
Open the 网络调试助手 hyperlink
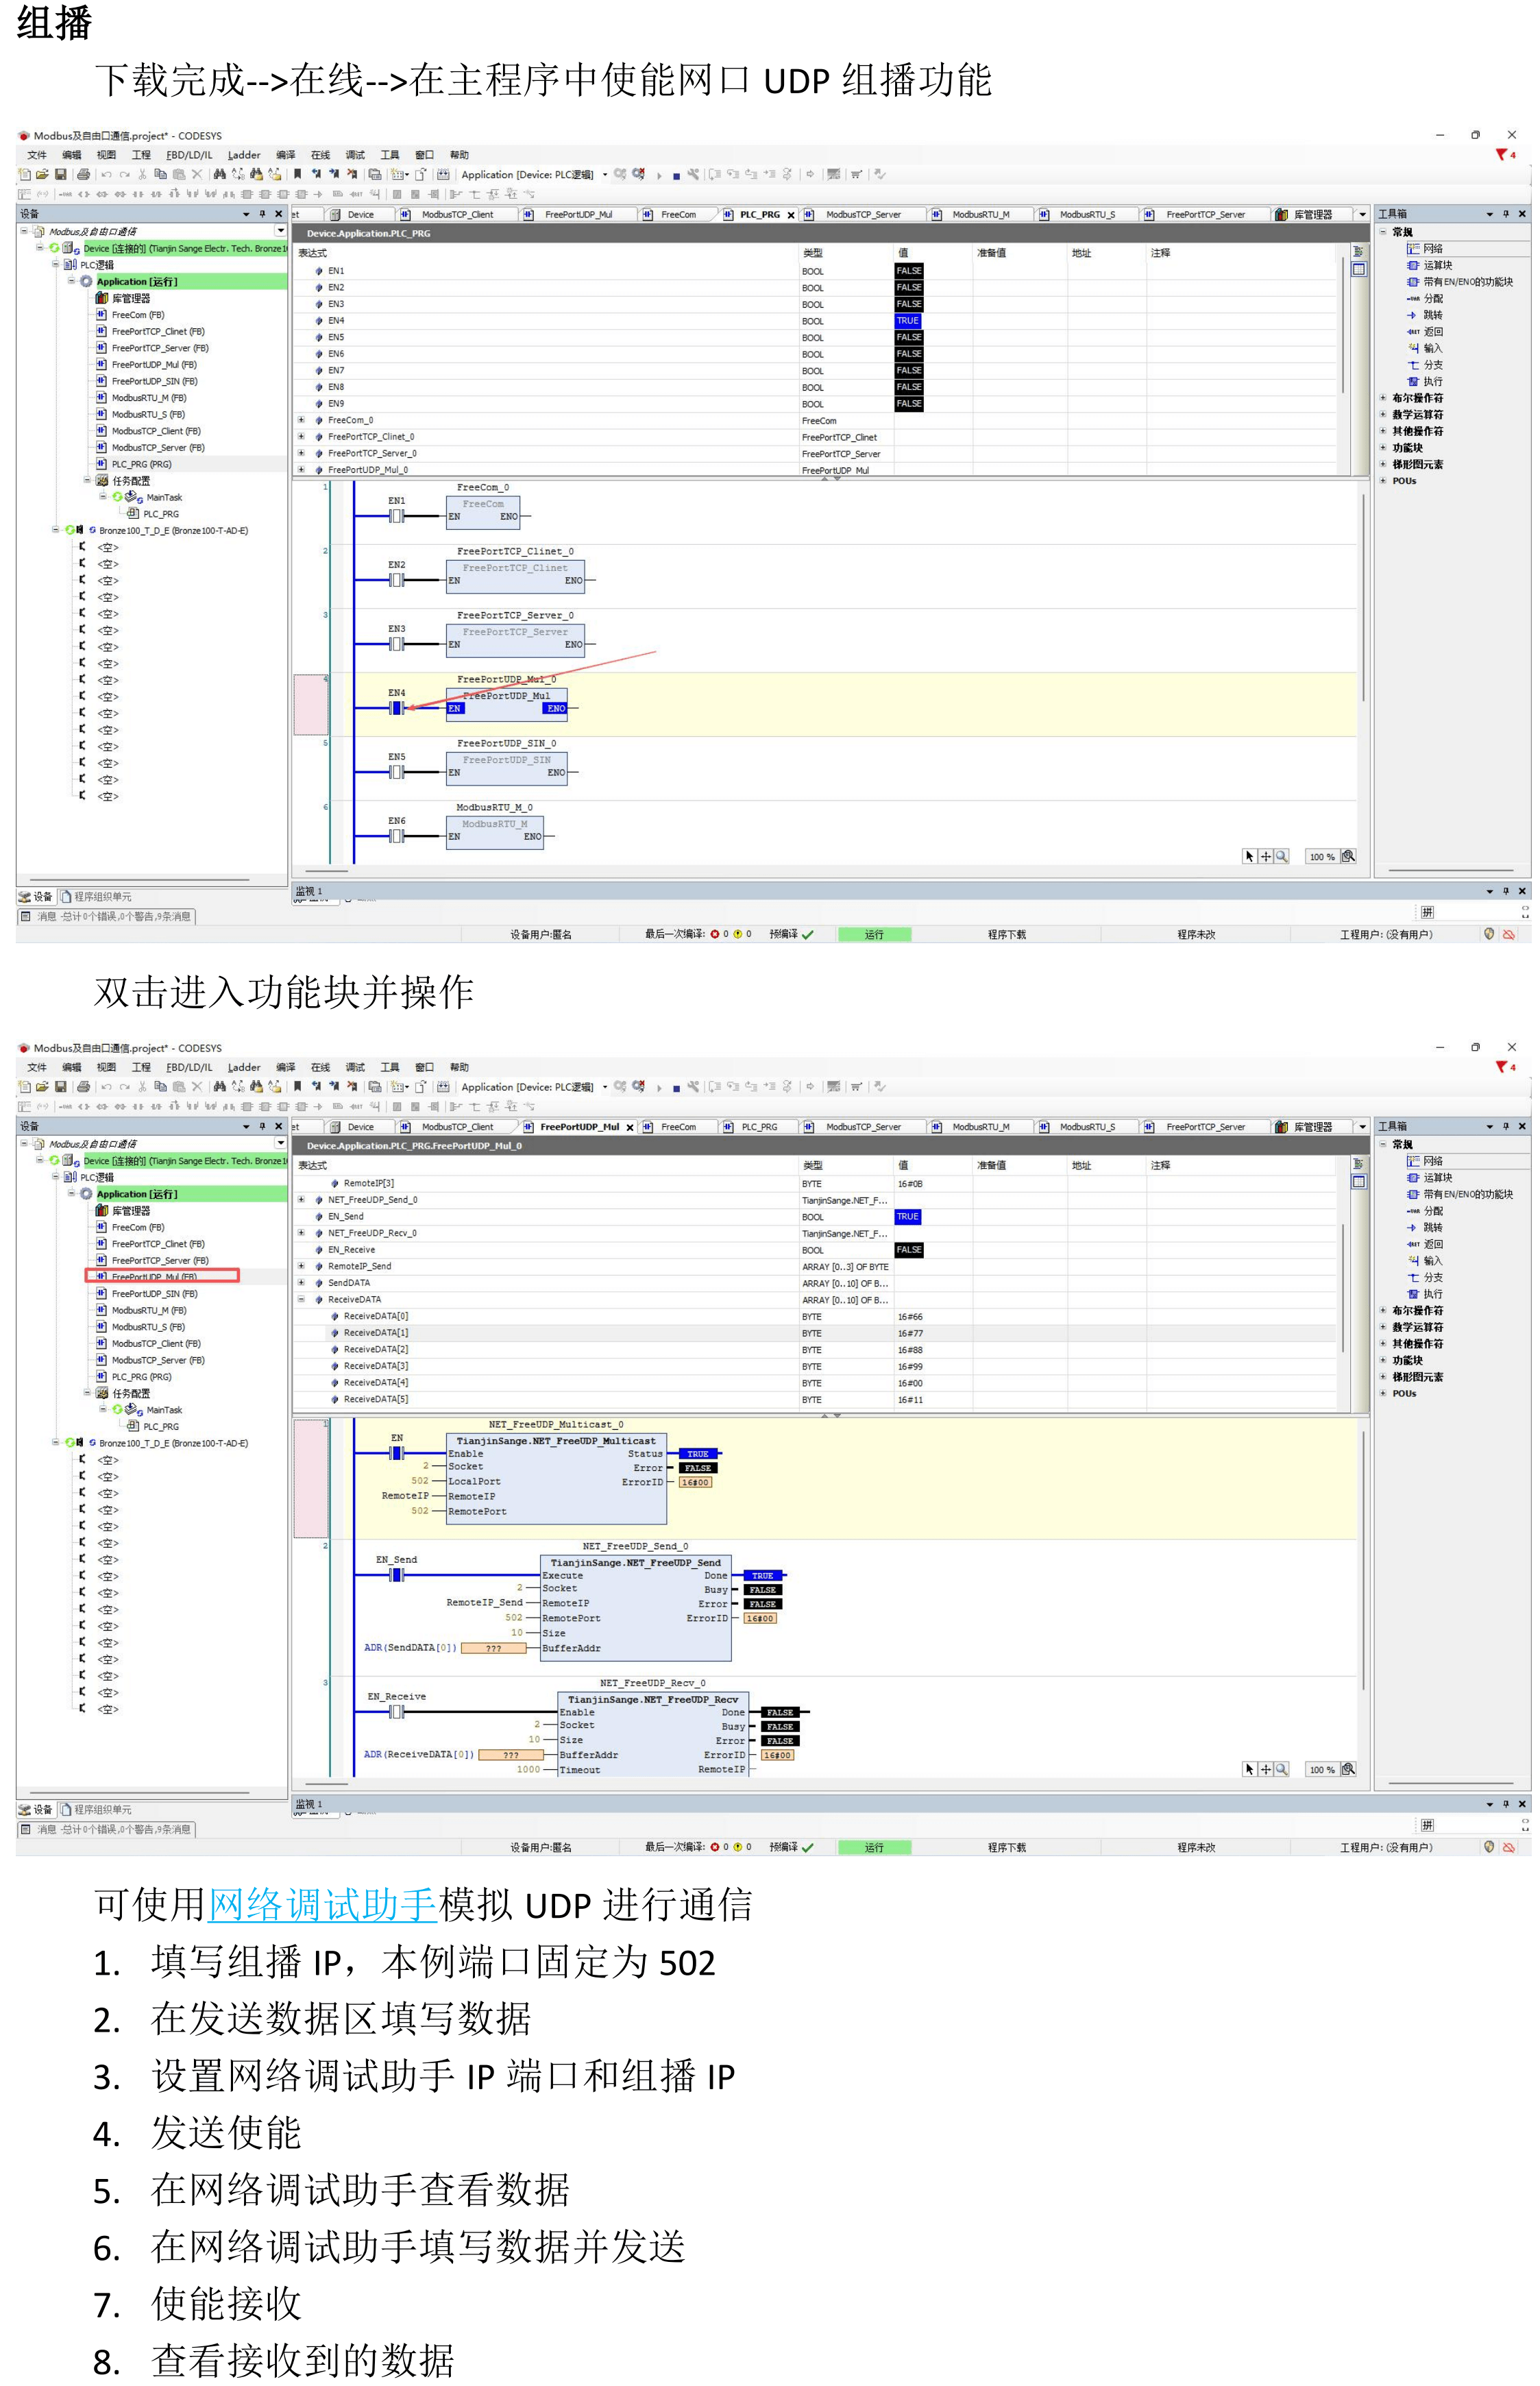point(322,1905)
